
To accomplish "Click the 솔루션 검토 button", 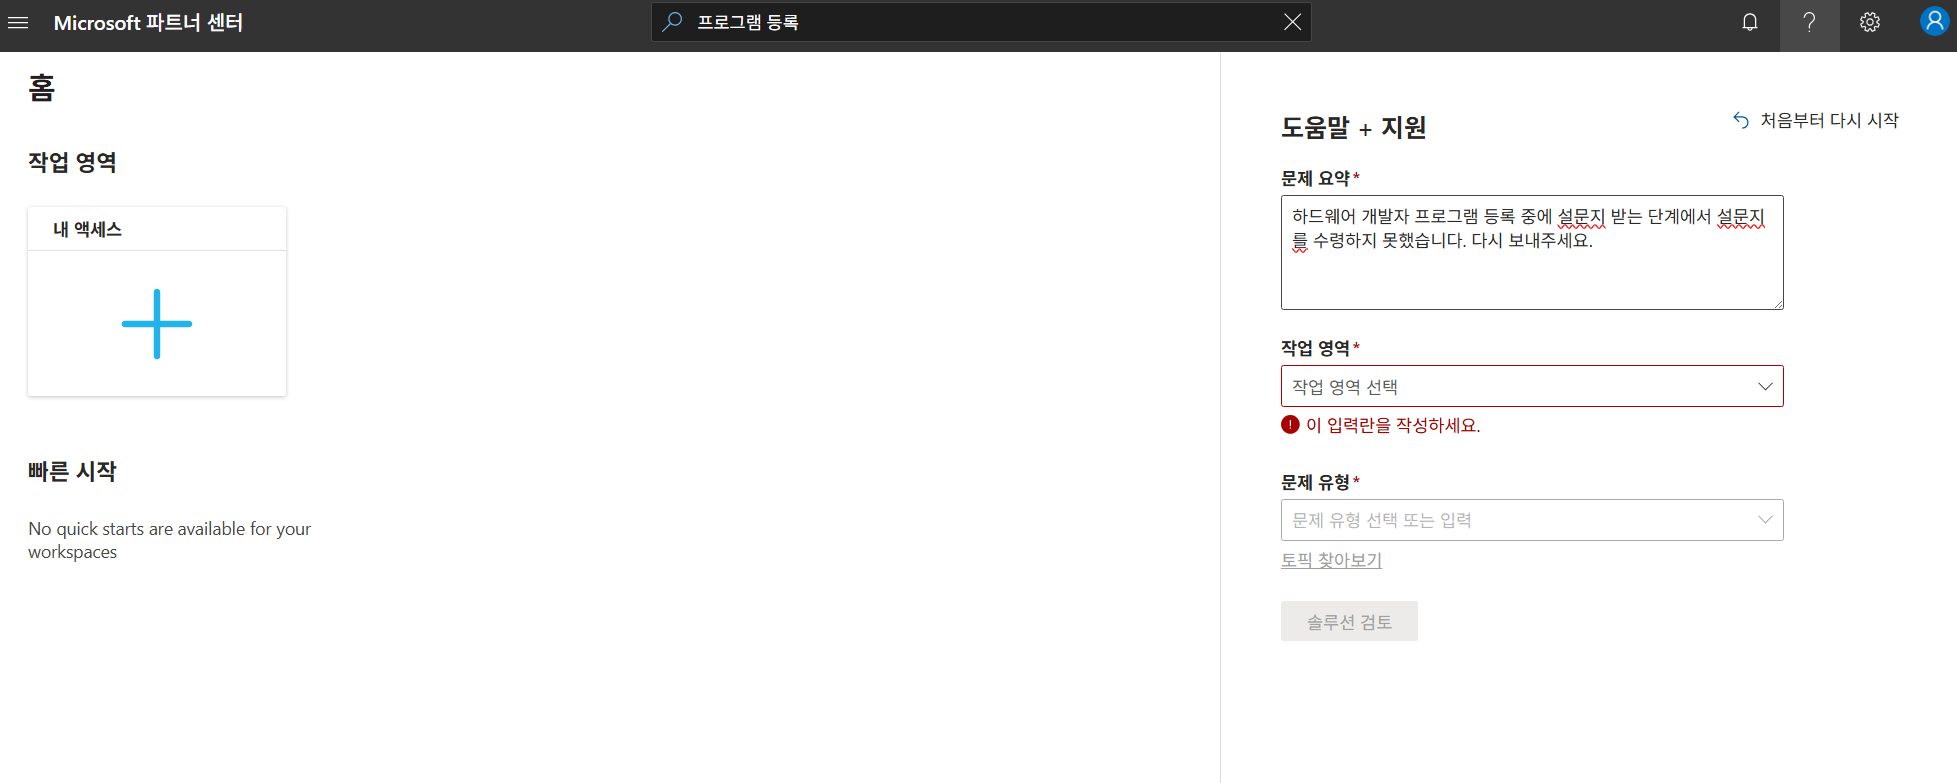I will pos(1349,621).
